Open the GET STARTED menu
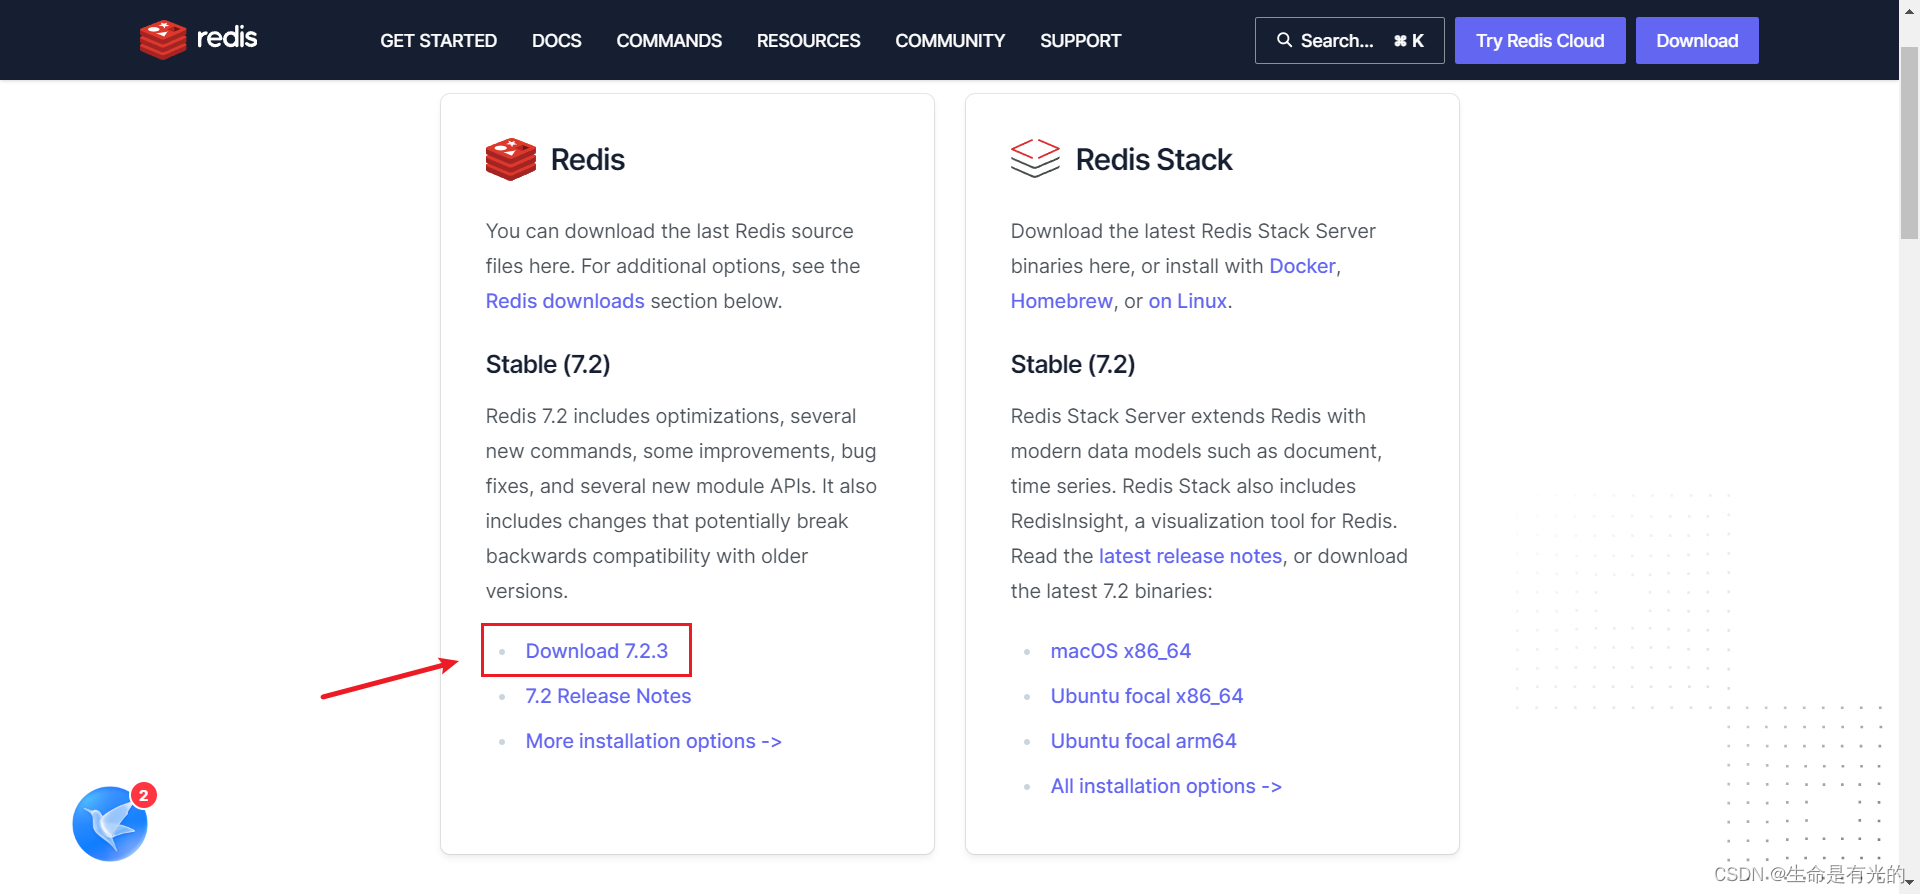This screenshot has width=1920, height=894. click(x=438, y=41)
